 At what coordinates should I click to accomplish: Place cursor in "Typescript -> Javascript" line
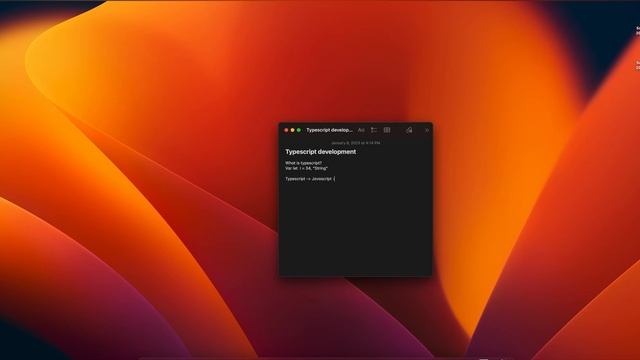point(309,179)
